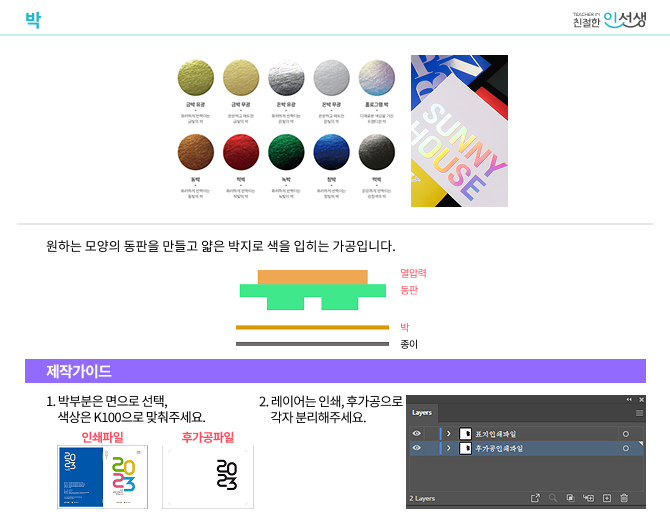Open the Layers panel hamburger menu
Viewport: 670px width, 530px height.
[x=639, y=412]
